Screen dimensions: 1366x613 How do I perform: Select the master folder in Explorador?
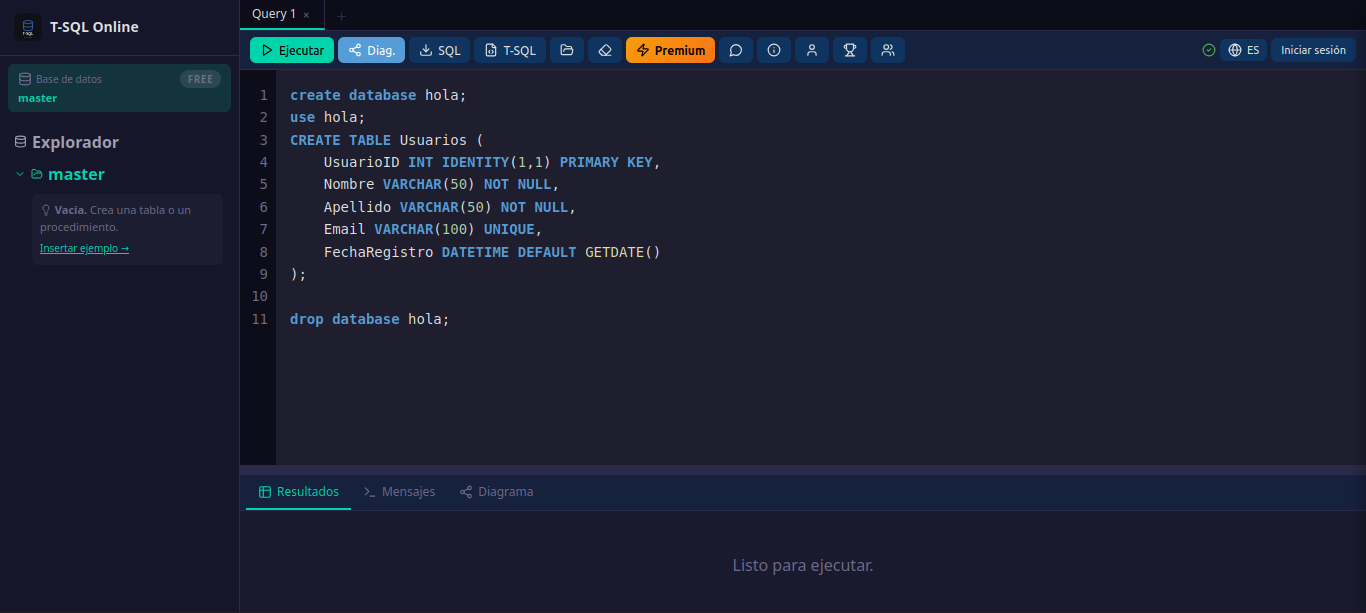click(x=76, y=174)
